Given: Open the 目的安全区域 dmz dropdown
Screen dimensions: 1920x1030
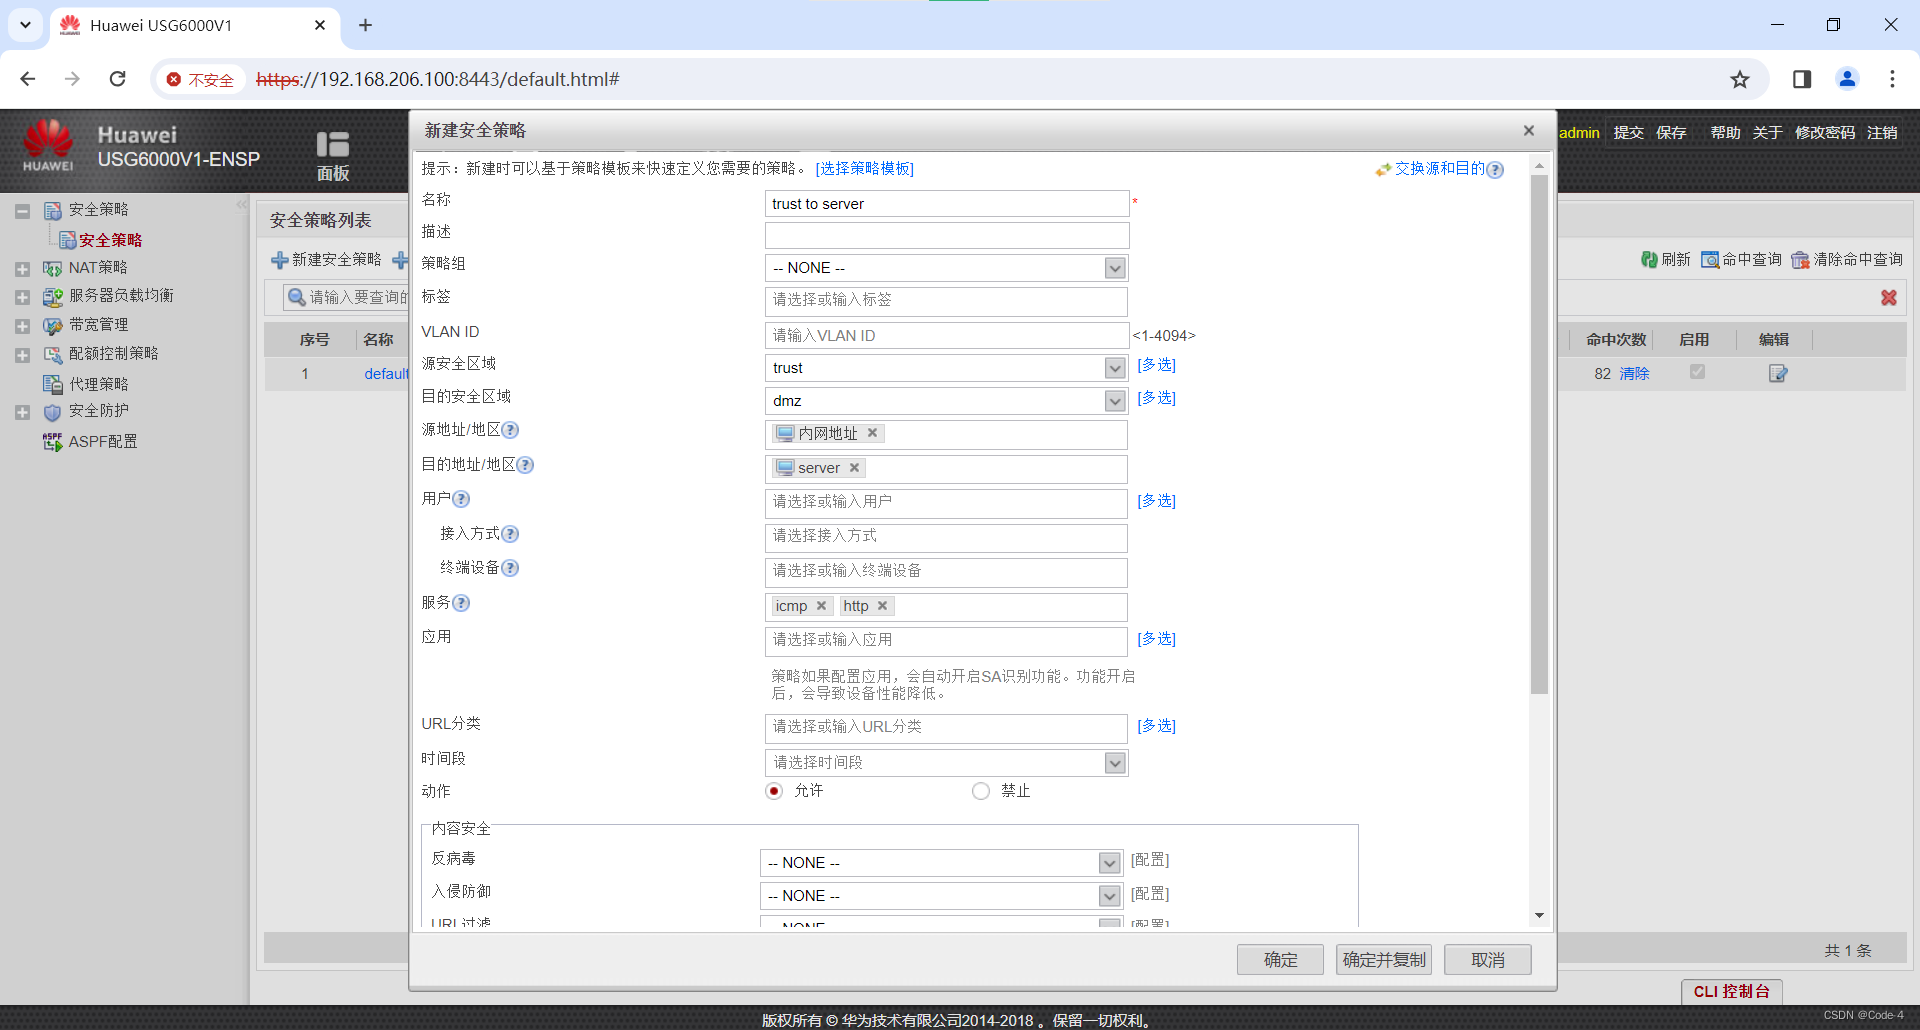Looking at the screenshot, I should click(x=1115, y=401).
